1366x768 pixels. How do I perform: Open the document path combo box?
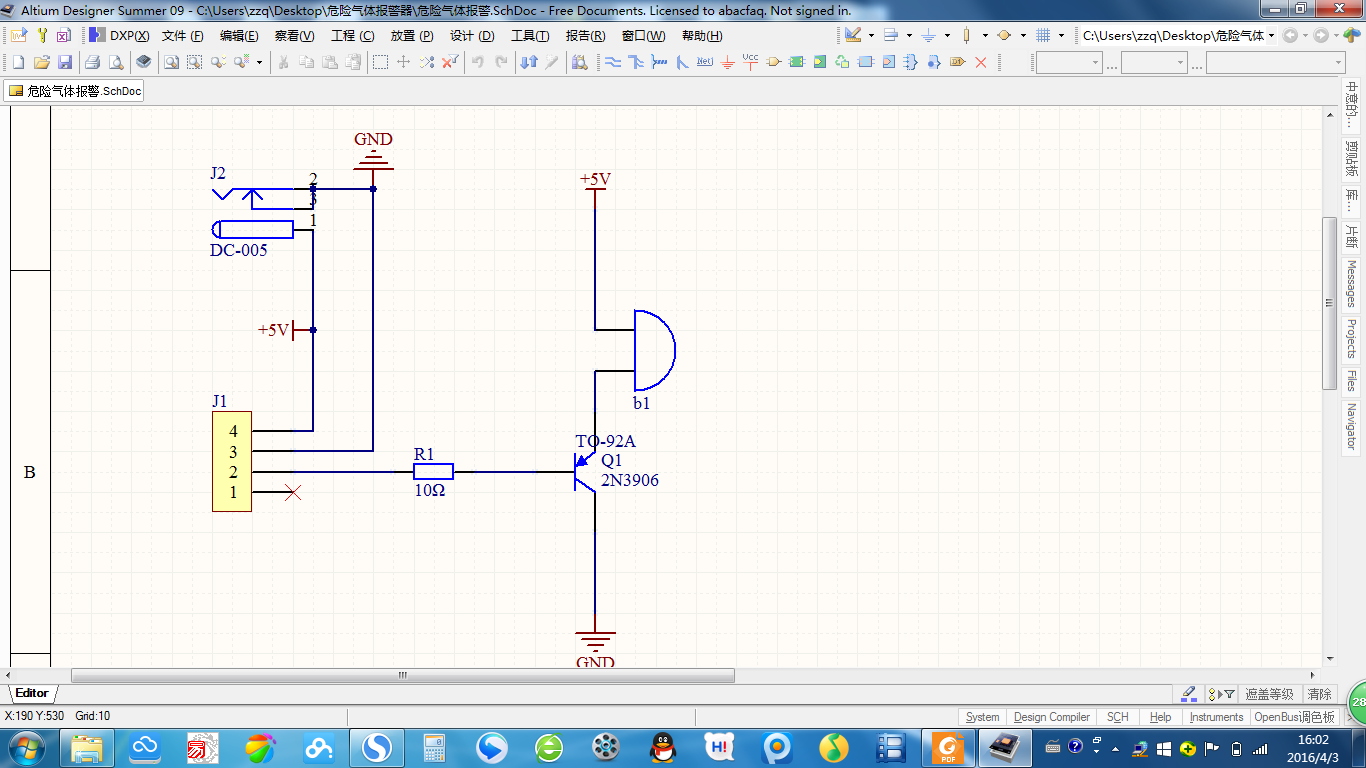point(1179,35)
